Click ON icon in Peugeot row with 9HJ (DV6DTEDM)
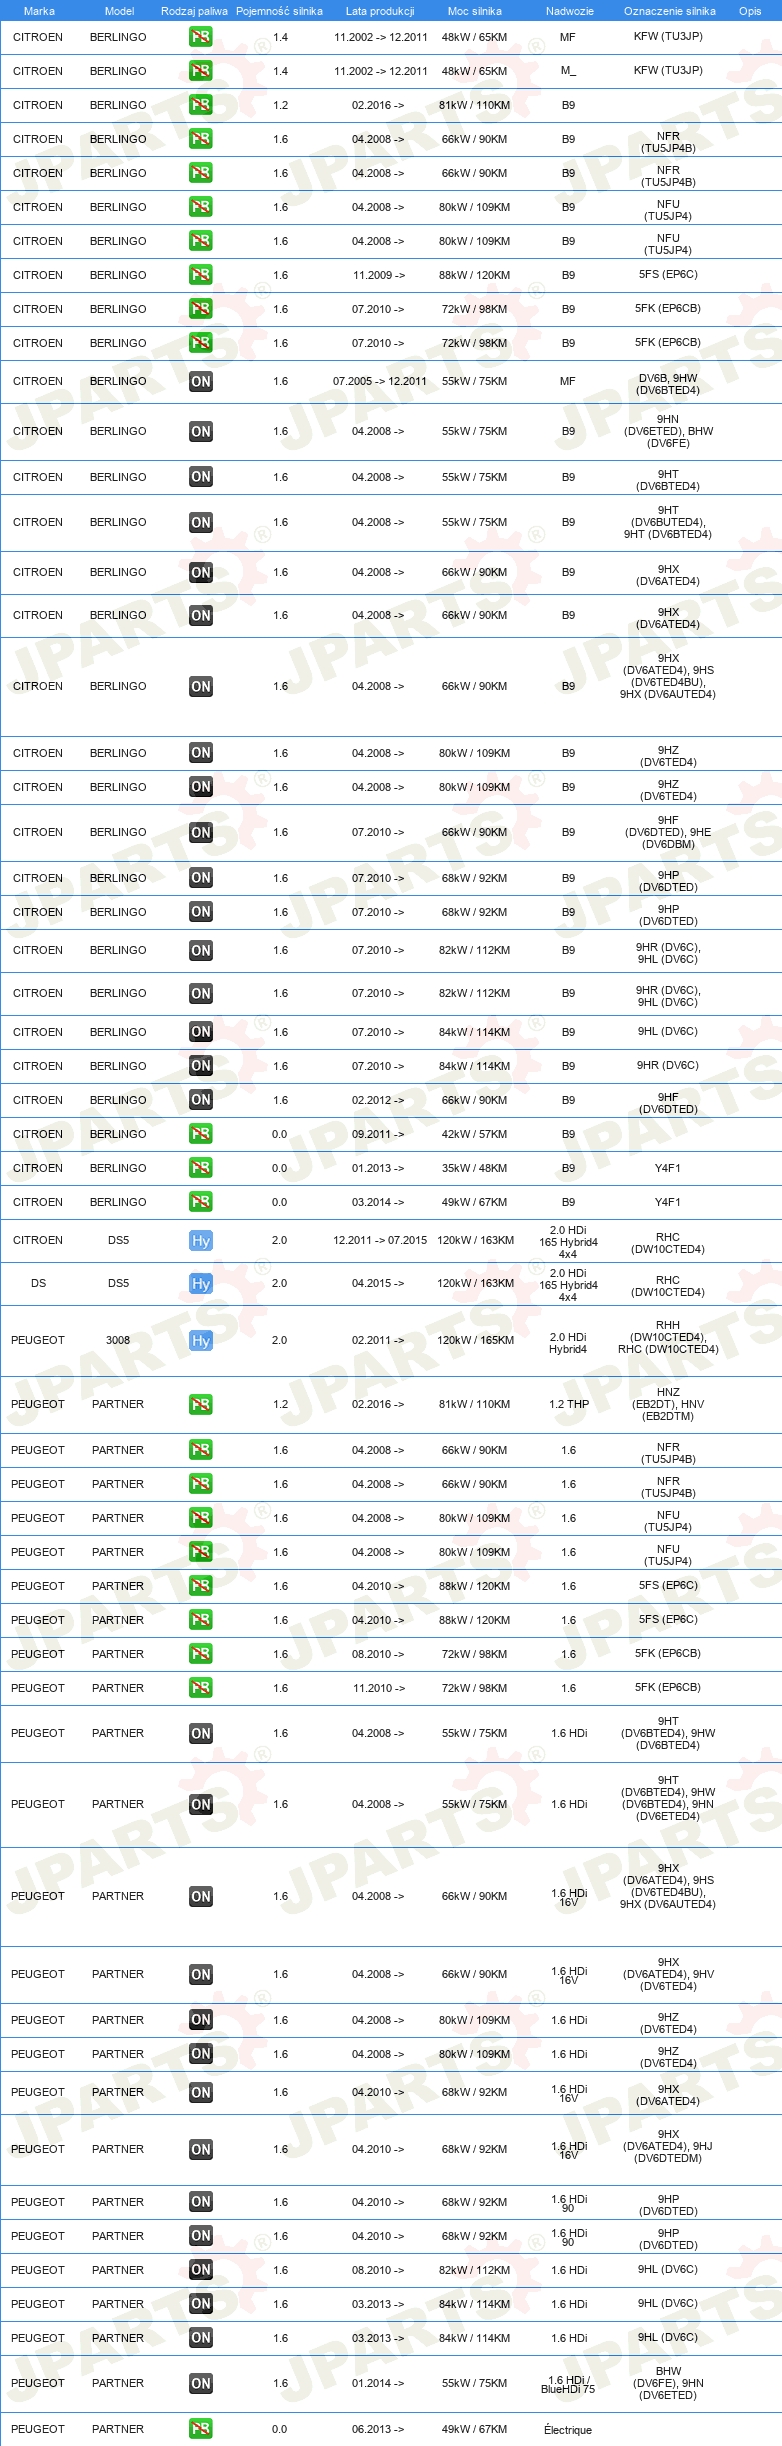The image size is (782, 2446). (200, 2149)
